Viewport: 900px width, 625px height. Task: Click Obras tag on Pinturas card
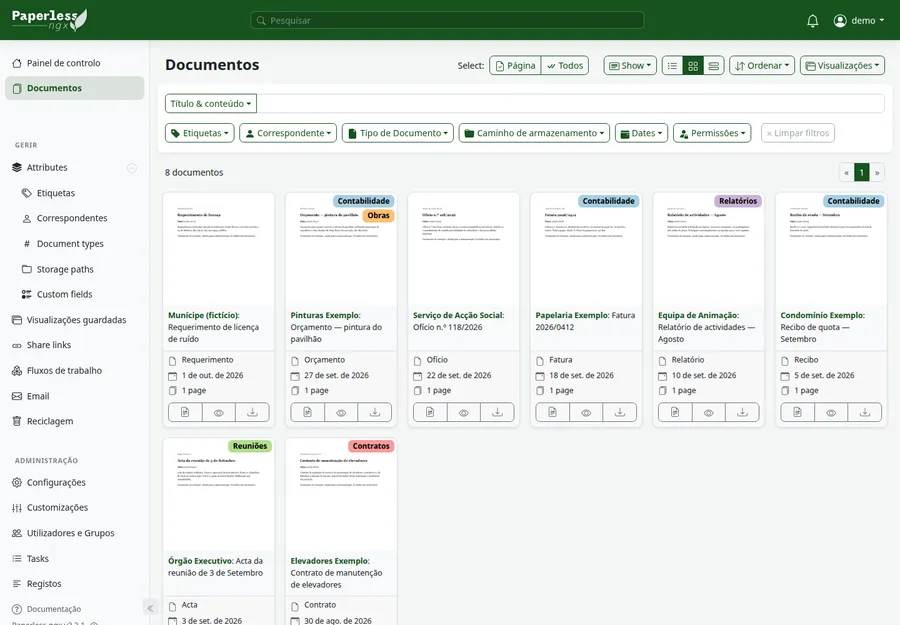point(378,216)
